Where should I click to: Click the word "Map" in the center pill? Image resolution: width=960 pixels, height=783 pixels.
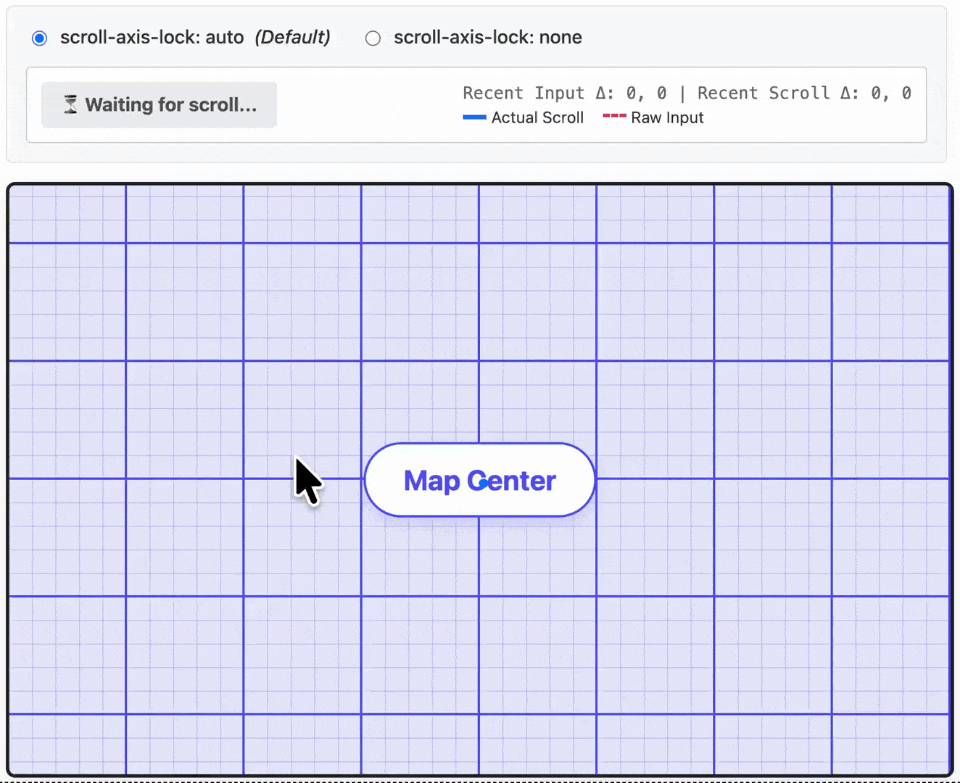point(432,481)
